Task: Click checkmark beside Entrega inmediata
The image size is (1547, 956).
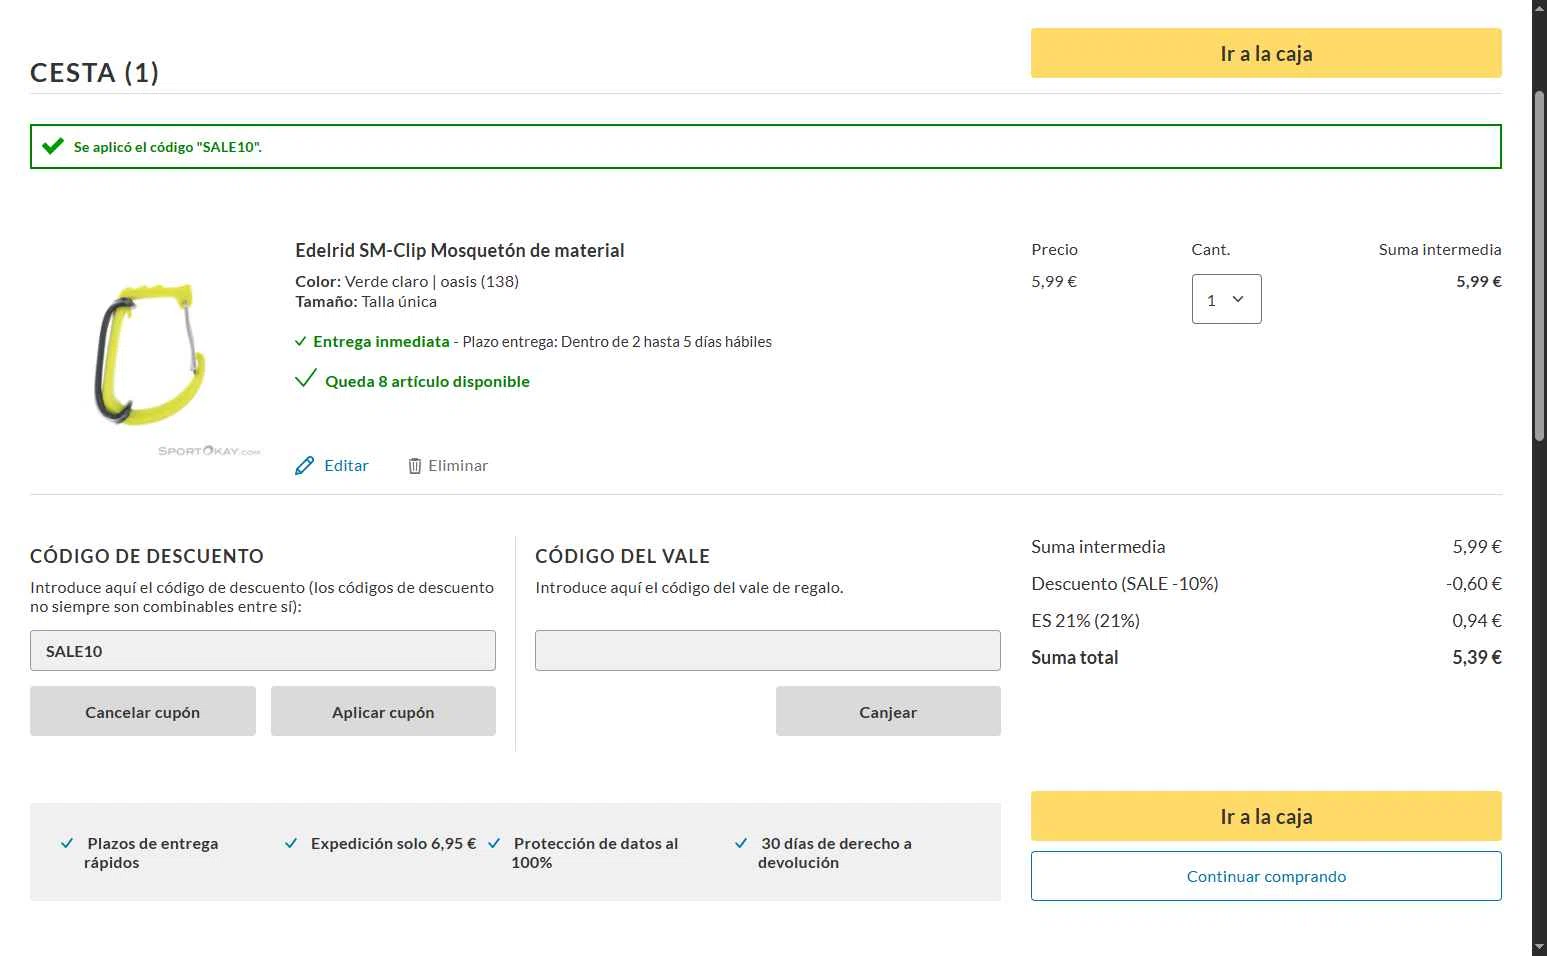Action: pyautogui.click(x=300, y=341)
